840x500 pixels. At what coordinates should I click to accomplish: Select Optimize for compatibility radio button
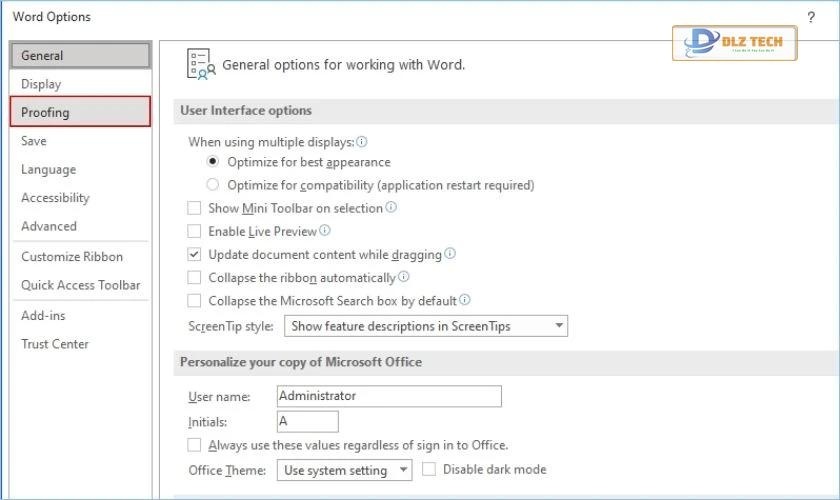coord(212,185)
